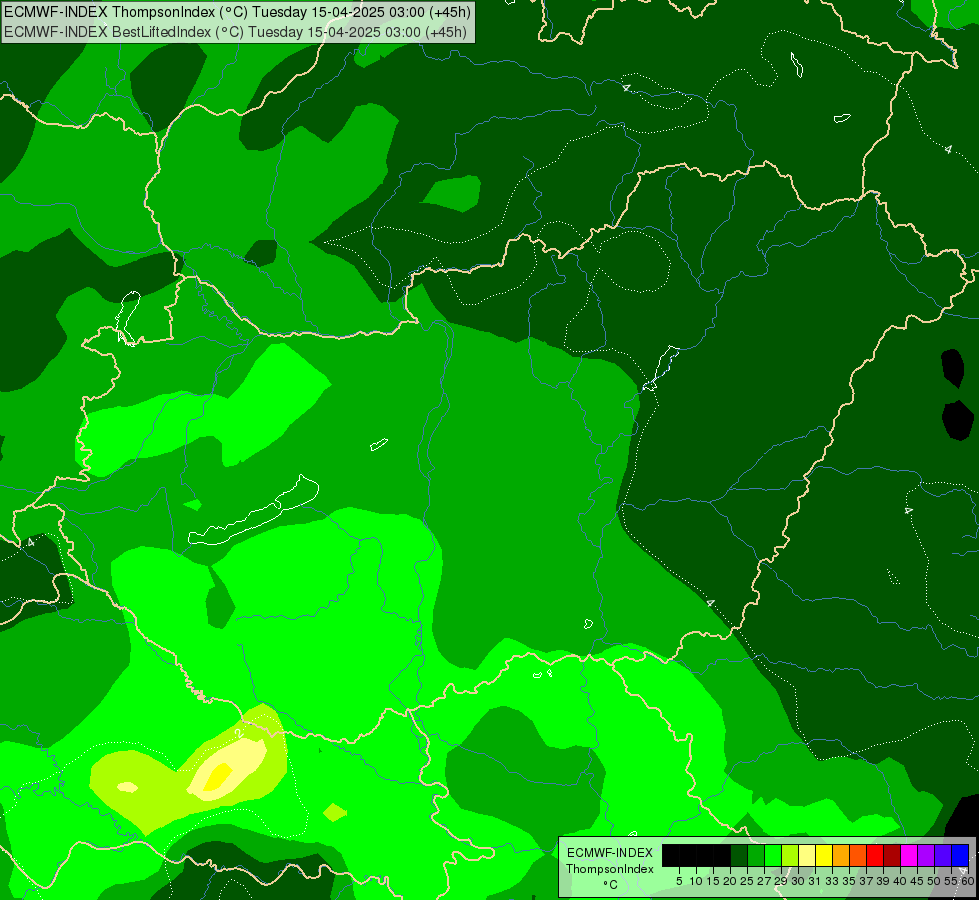This screenshot has width=979, height=900.
Task: Click the legend scale value '39'
Action: coord(883,881)
